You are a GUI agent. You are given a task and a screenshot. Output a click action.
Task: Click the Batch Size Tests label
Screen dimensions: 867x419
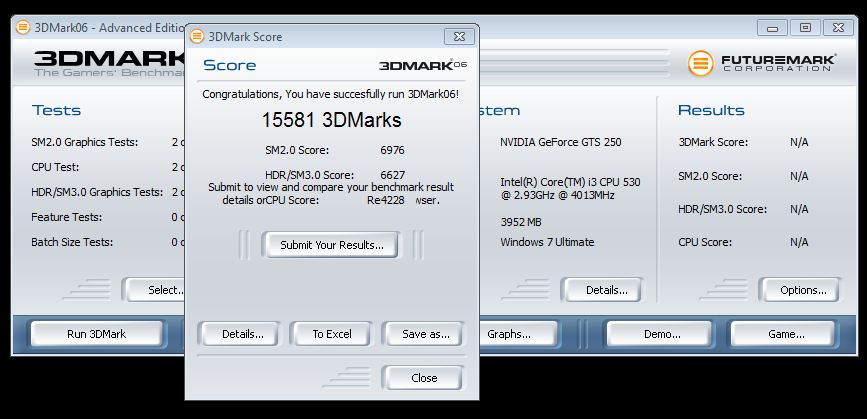[72, 242]
